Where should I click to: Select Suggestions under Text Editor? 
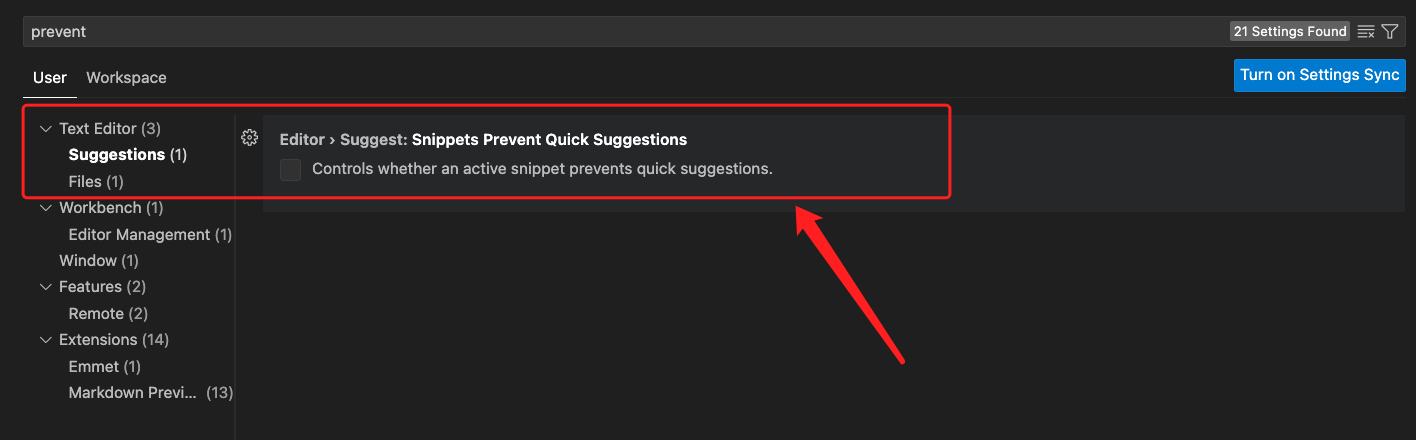pyautogui.click(x=128, y=155)
